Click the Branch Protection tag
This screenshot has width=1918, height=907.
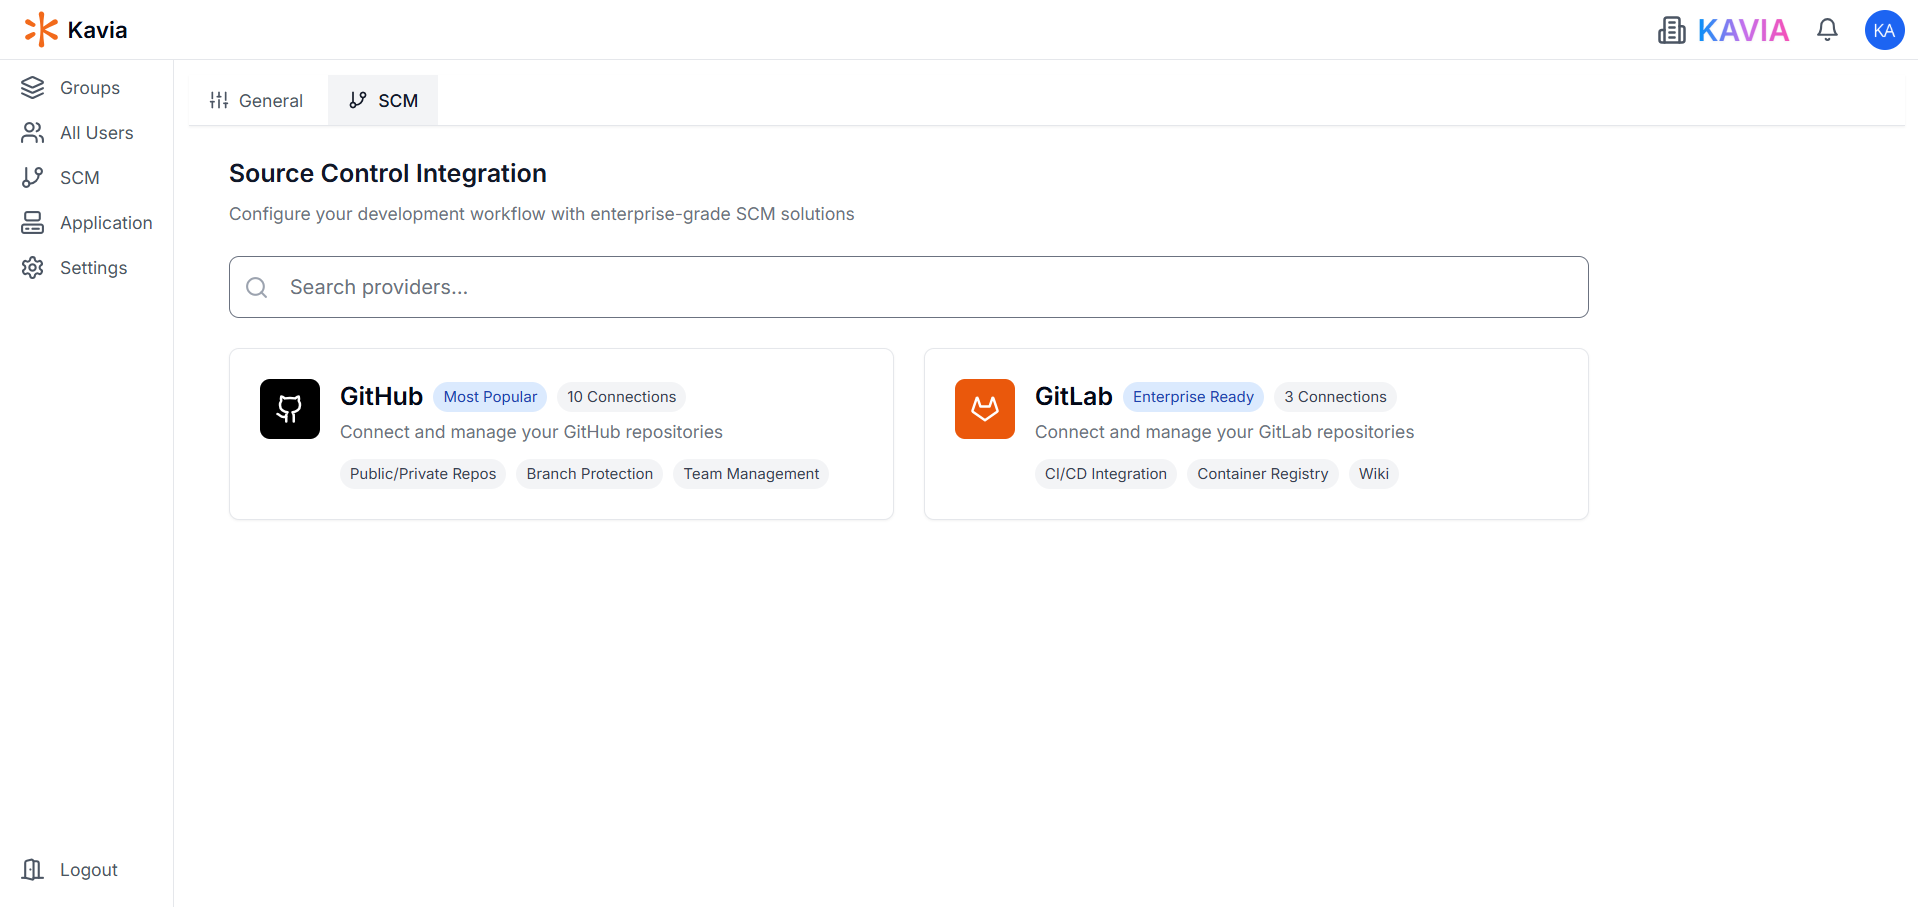tap(590, 474)
